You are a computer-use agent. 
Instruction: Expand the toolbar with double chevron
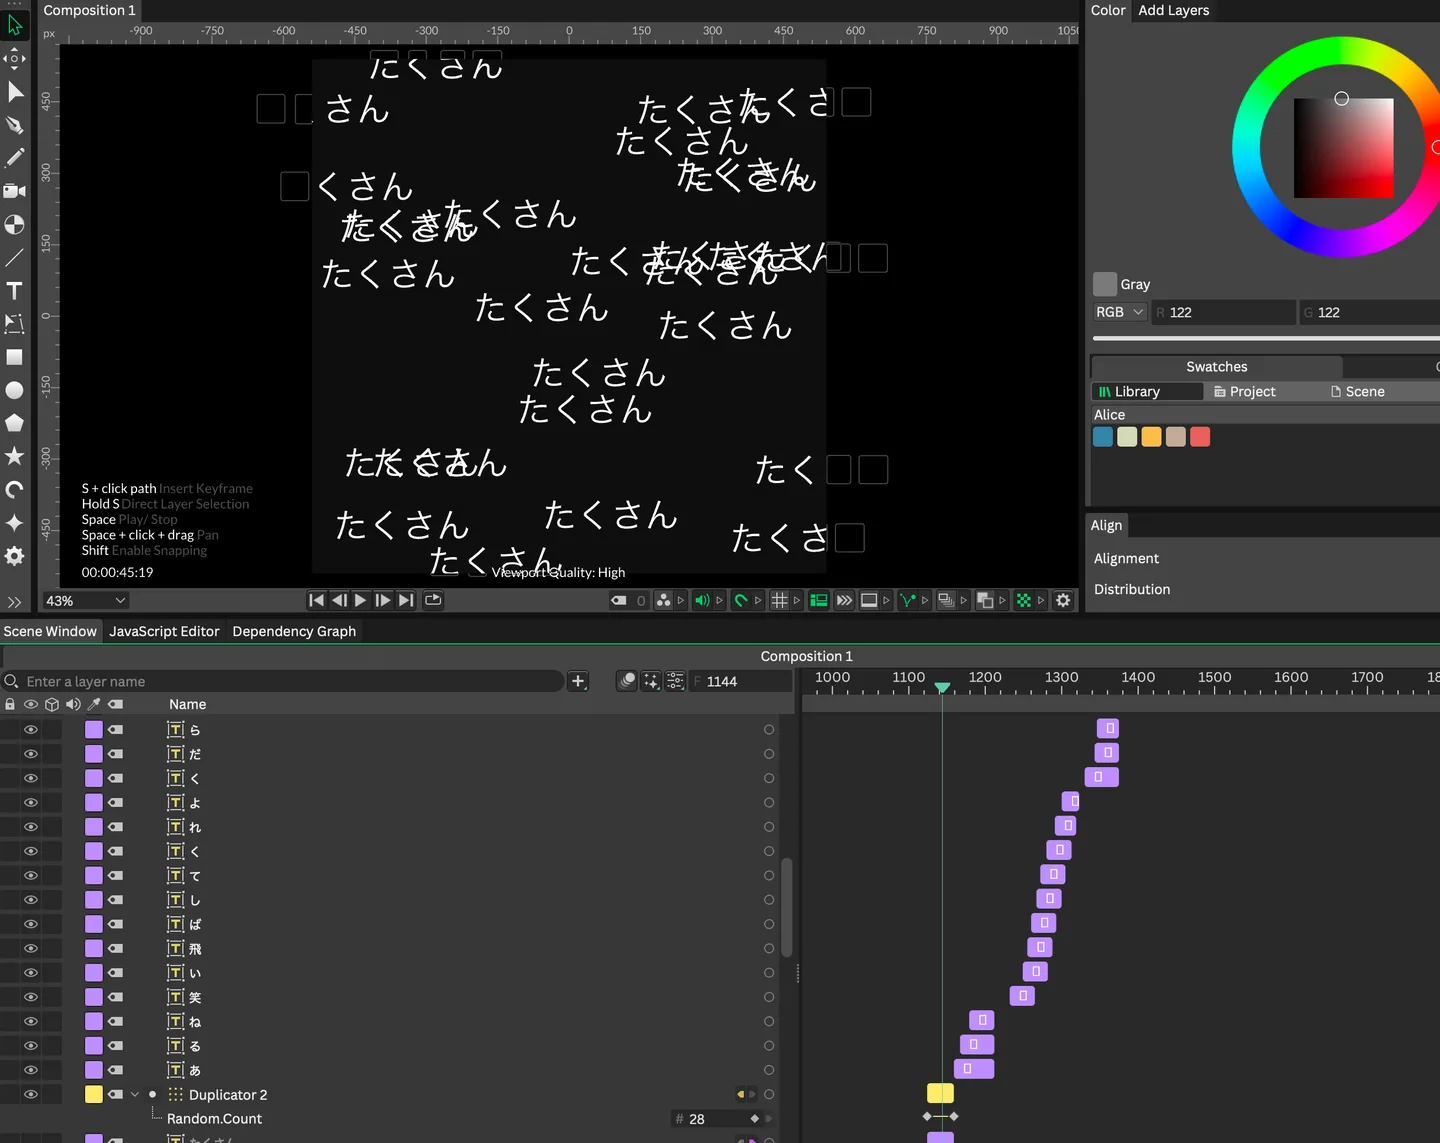pos(14,602)
